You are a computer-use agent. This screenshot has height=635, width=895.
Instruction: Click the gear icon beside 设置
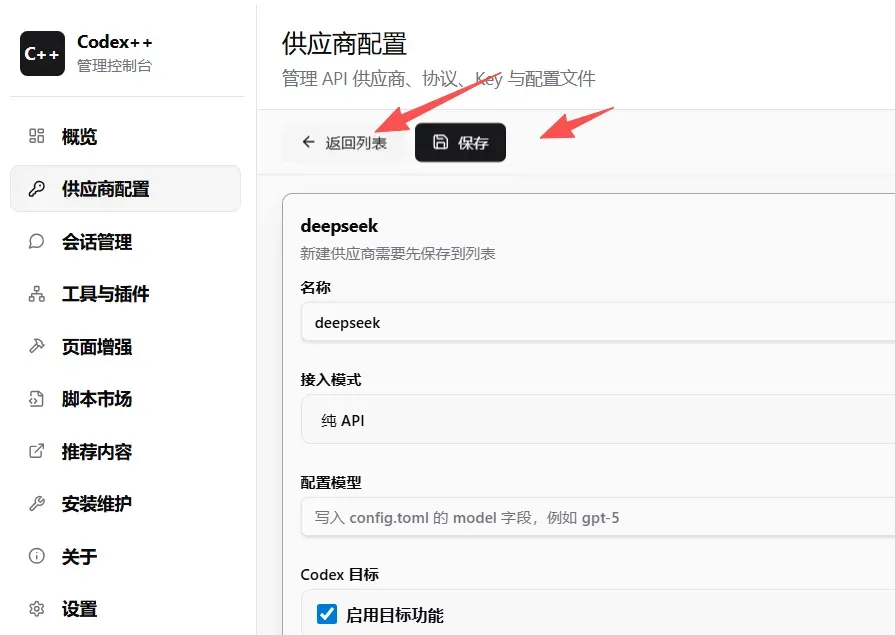[37, 609]
